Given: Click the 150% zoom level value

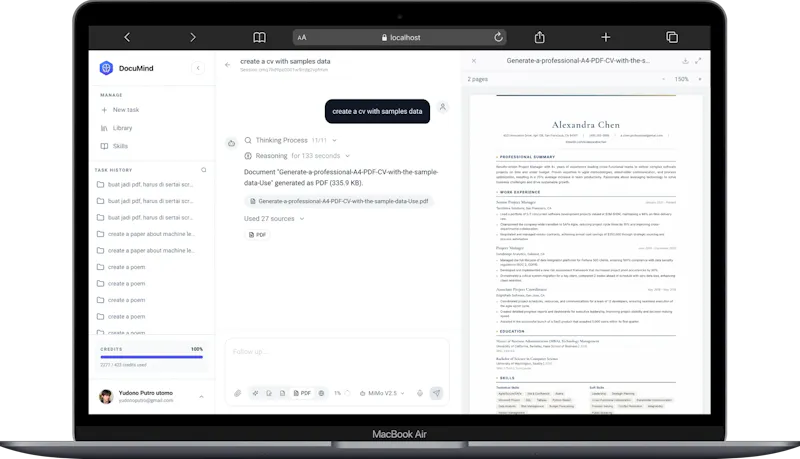Looking at the screenshot, I should 682,79.
